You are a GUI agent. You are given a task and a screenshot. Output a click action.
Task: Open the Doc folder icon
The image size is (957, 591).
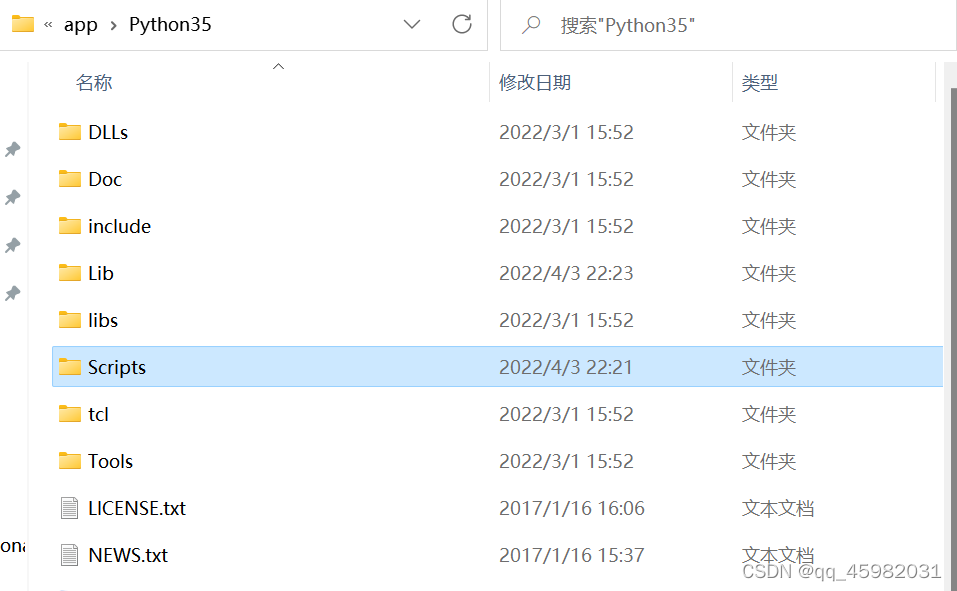tap(68, 178)
